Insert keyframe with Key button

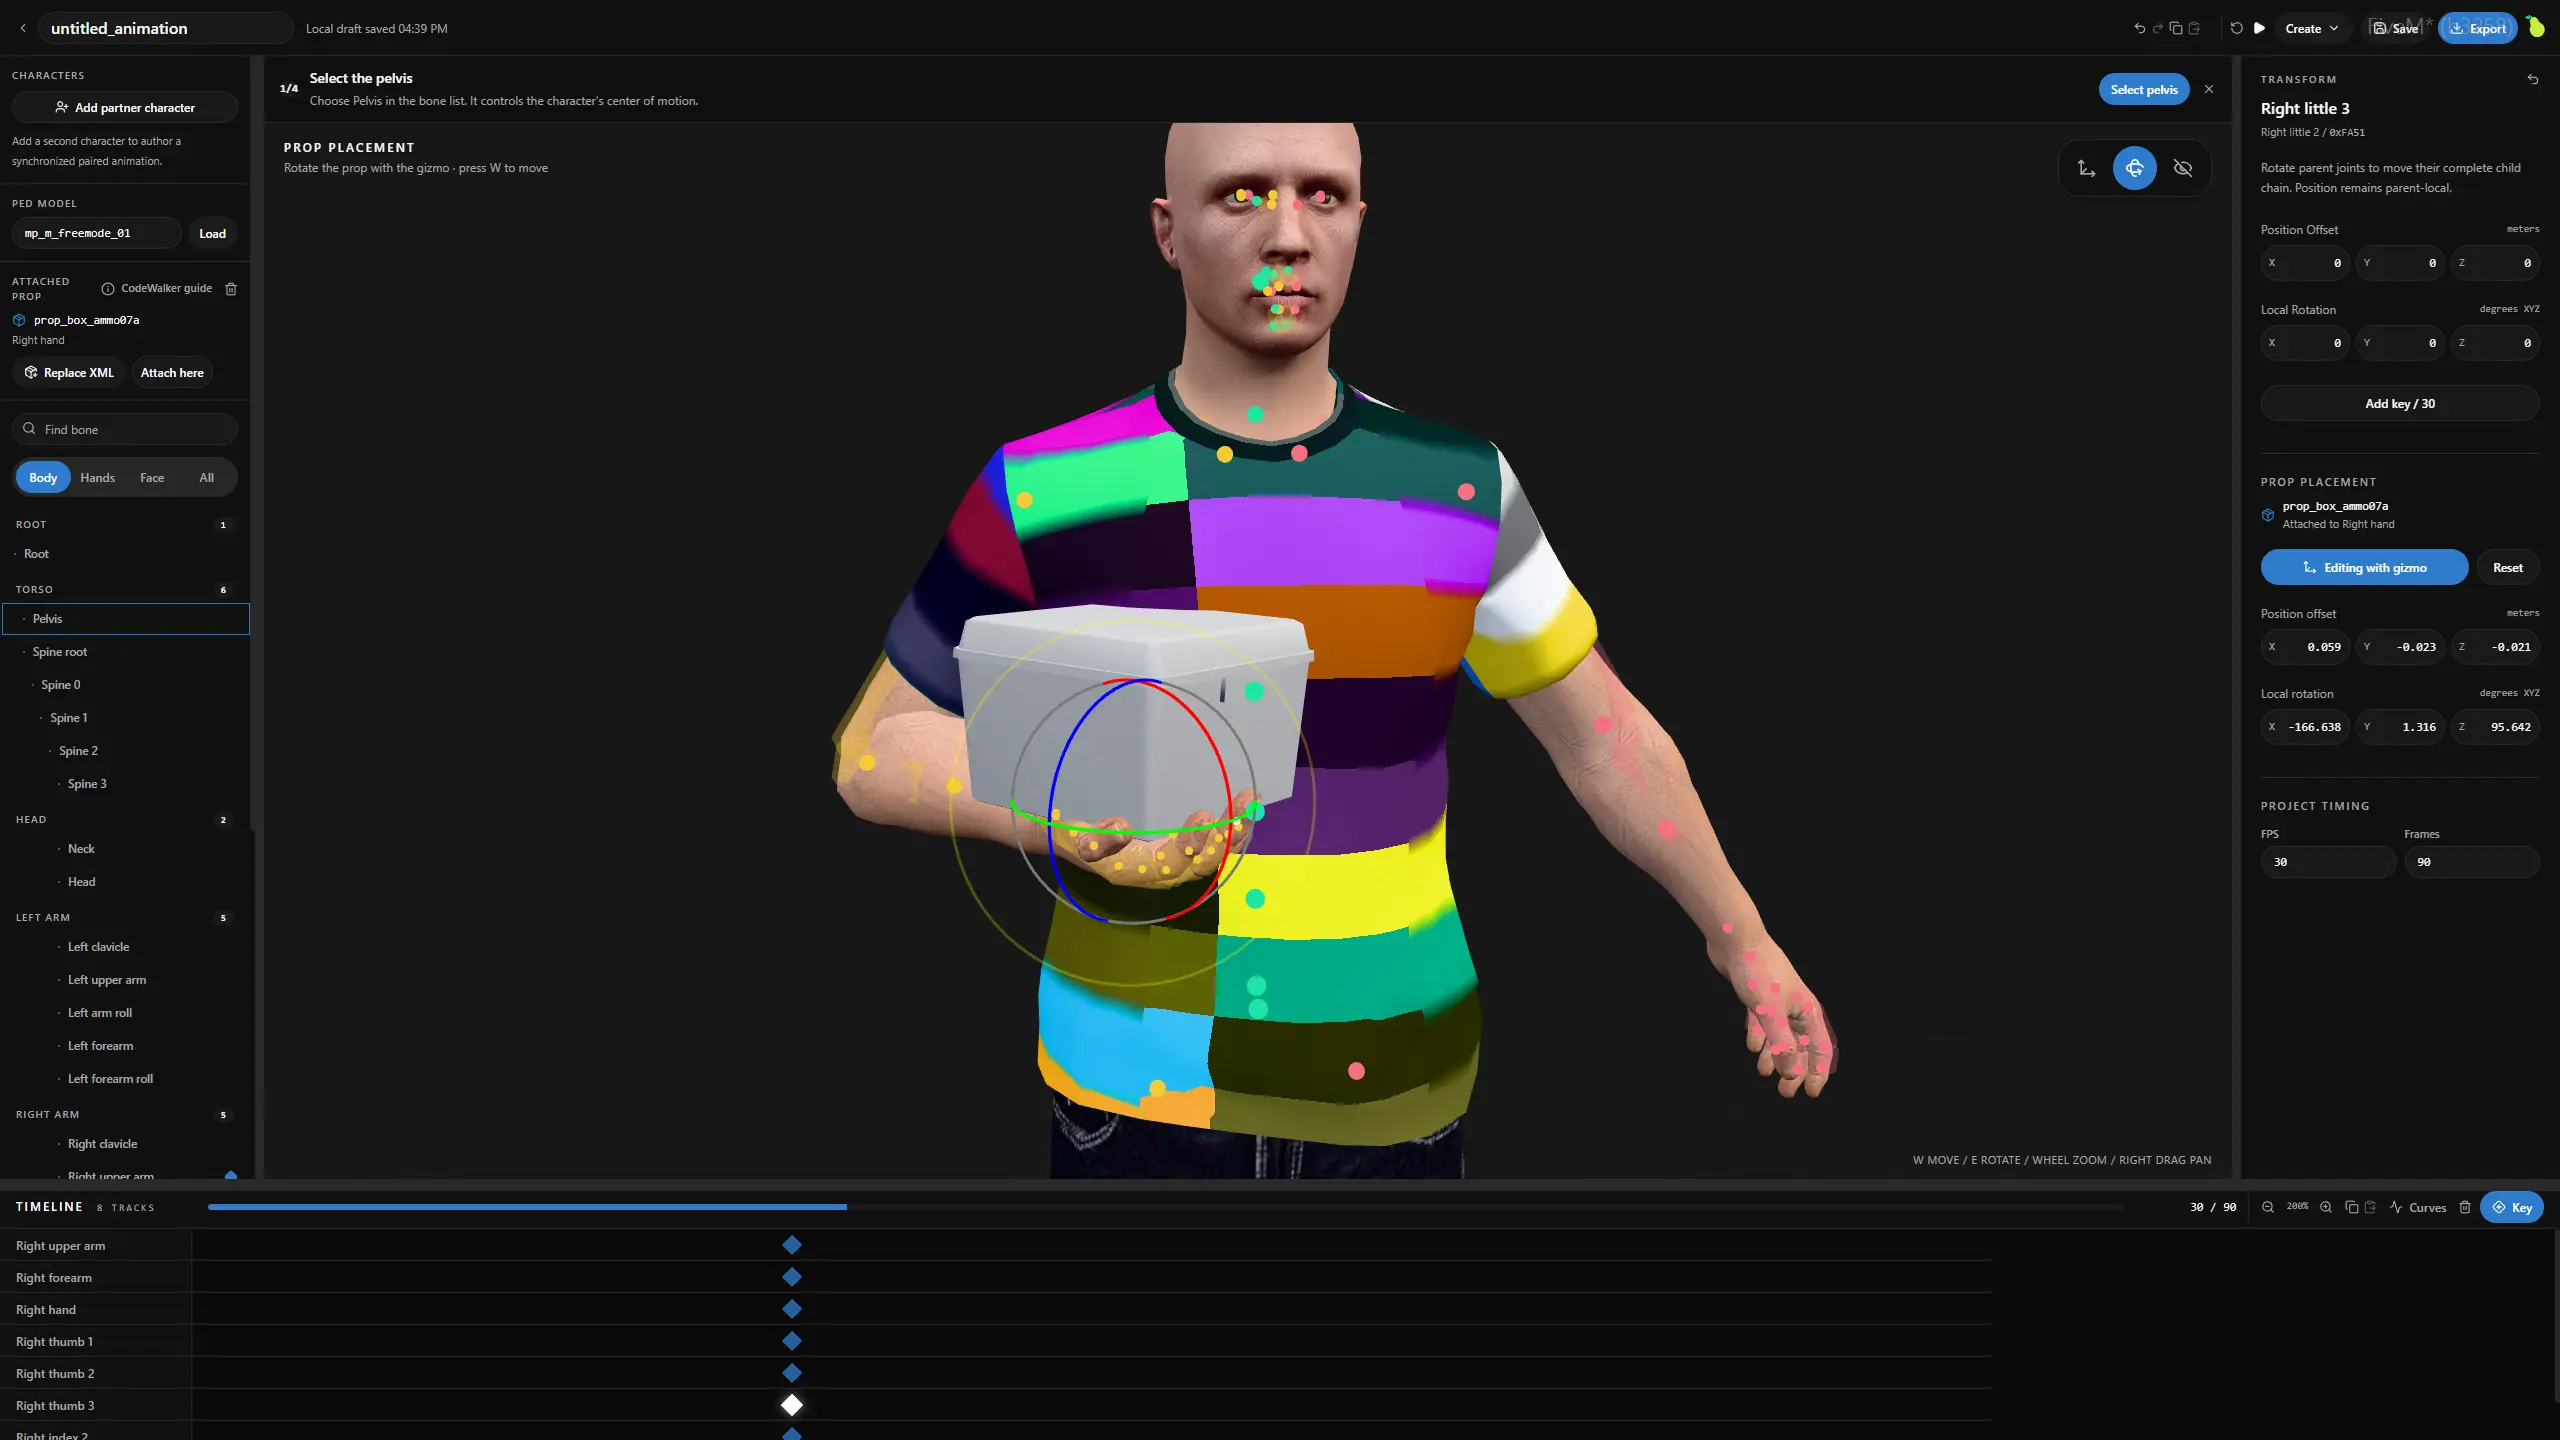pyautogui.click(x=2511, y=1207)
